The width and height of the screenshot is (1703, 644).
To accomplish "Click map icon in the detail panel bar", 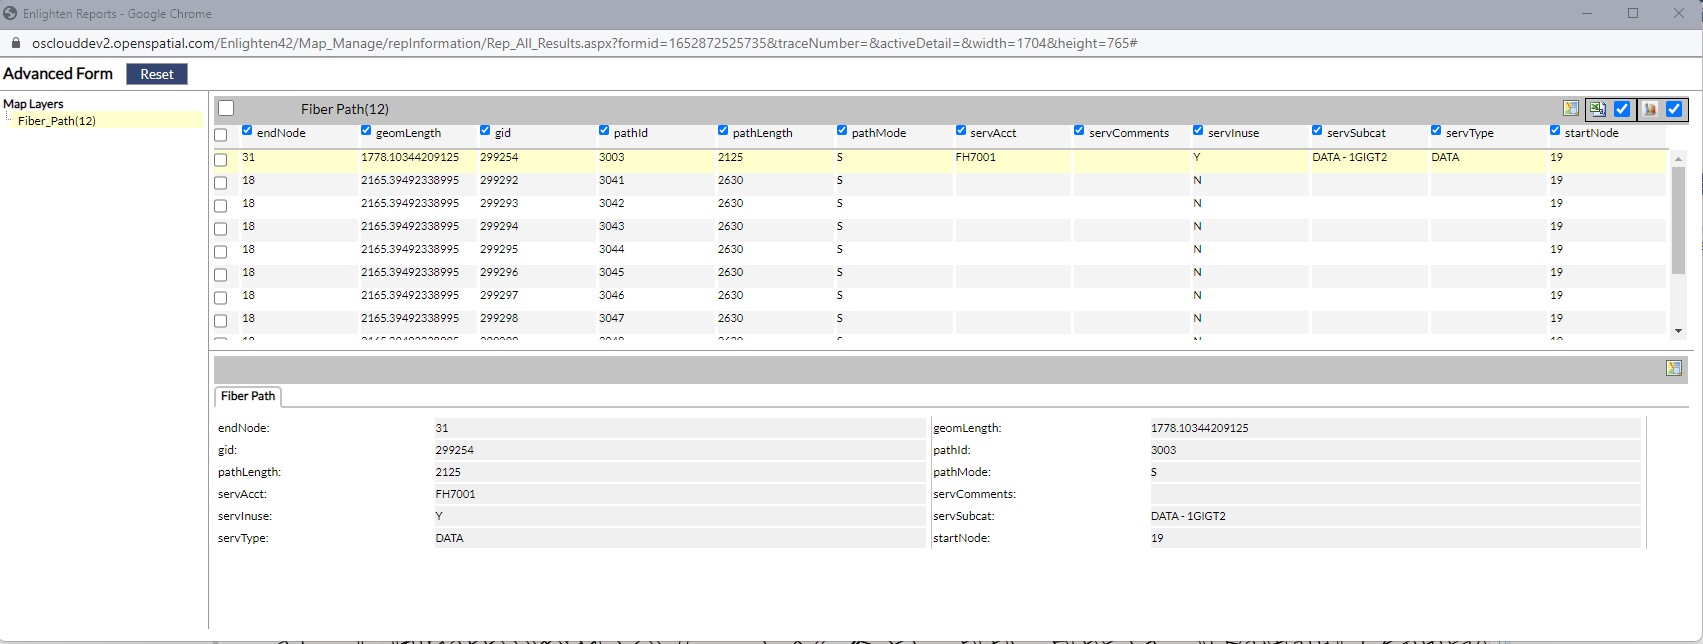I will click(1673, 368).
